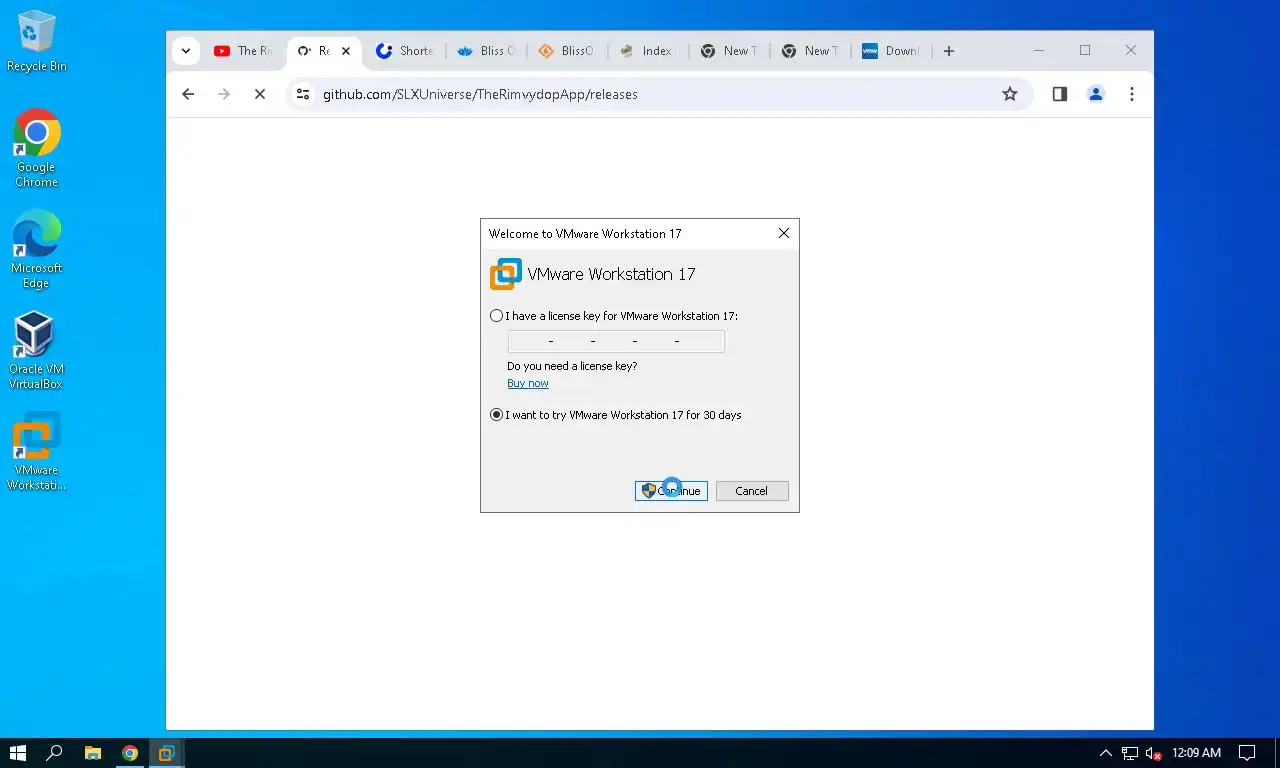Image resolution: width=1280 pixels, height=768 pixels.
Task: Switch to the second New Tab
Action: tap(810, 51)
